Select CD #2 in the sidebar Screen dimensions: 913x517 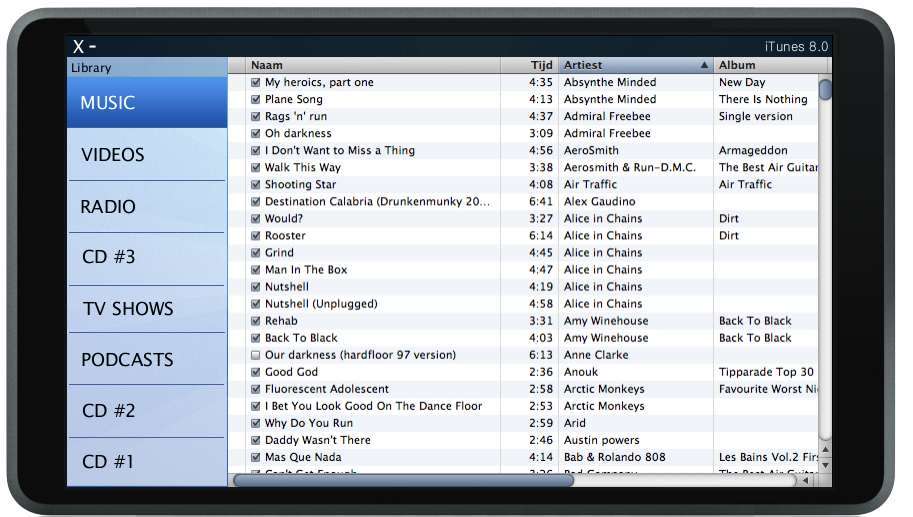147,410
